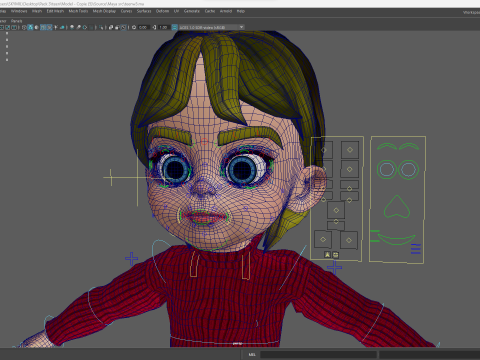480x360 pixels.
Task: Click the MEL script language label
Action: click(x=252, y=354)
